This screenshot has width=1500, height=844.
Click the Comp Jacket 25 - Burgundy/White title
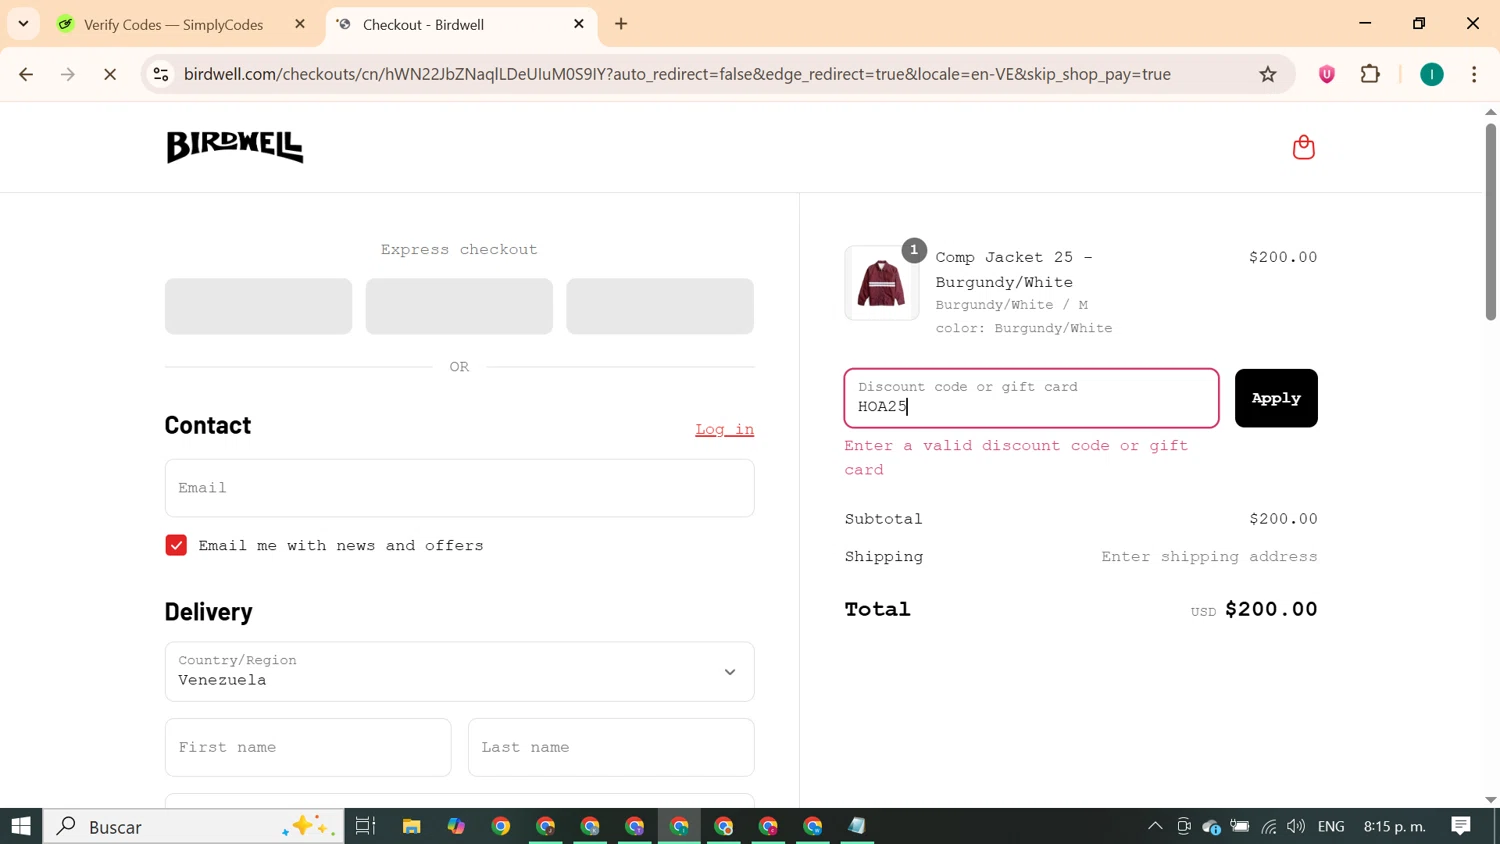pos(1014,270)
